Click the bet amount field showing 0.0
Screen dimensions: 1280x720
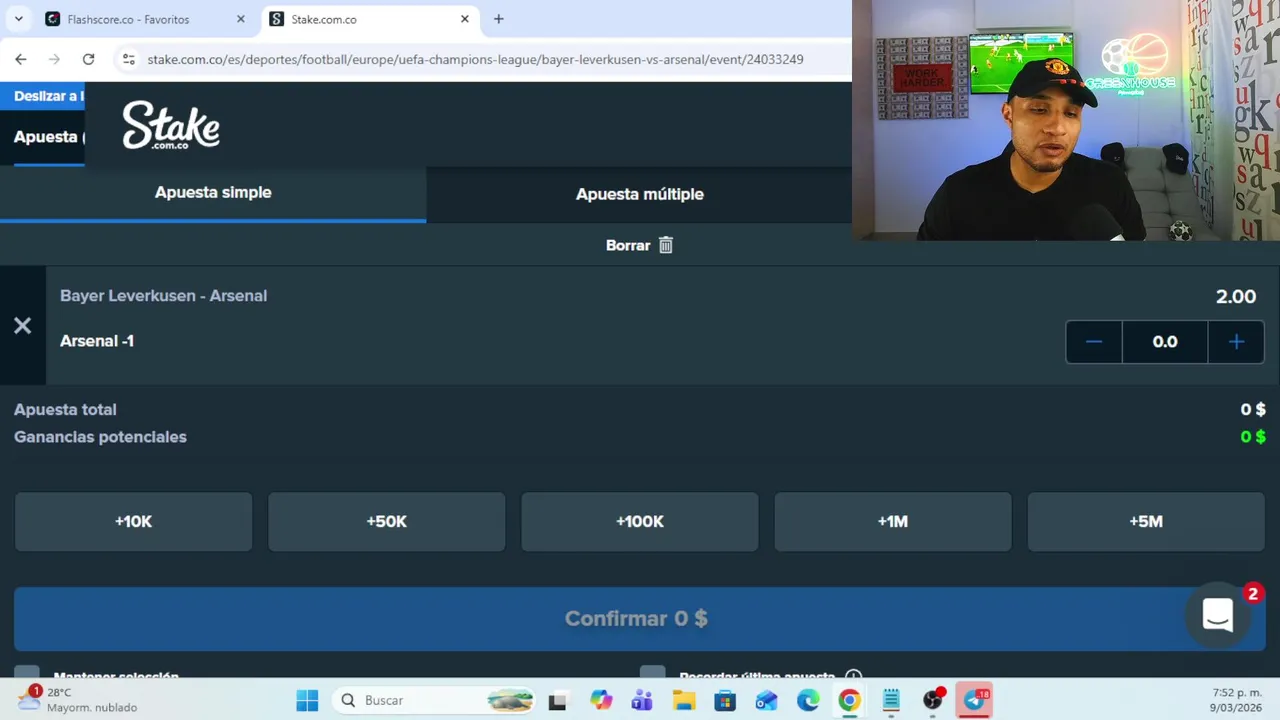(x=1165, y=342)
